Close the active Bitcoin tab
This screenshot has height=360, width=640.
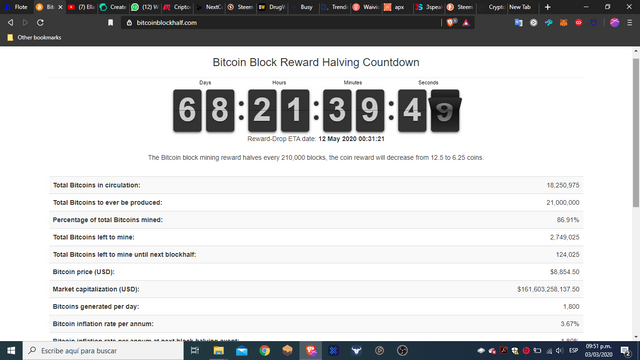[x=60, y=7]
